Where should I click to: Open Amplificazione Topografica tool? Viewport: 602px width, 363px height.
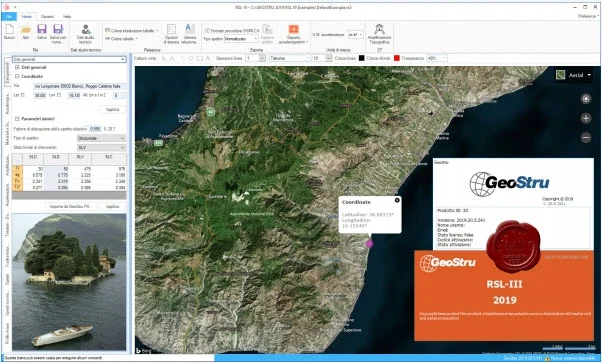pyautogui.click(x=379, y=29)
